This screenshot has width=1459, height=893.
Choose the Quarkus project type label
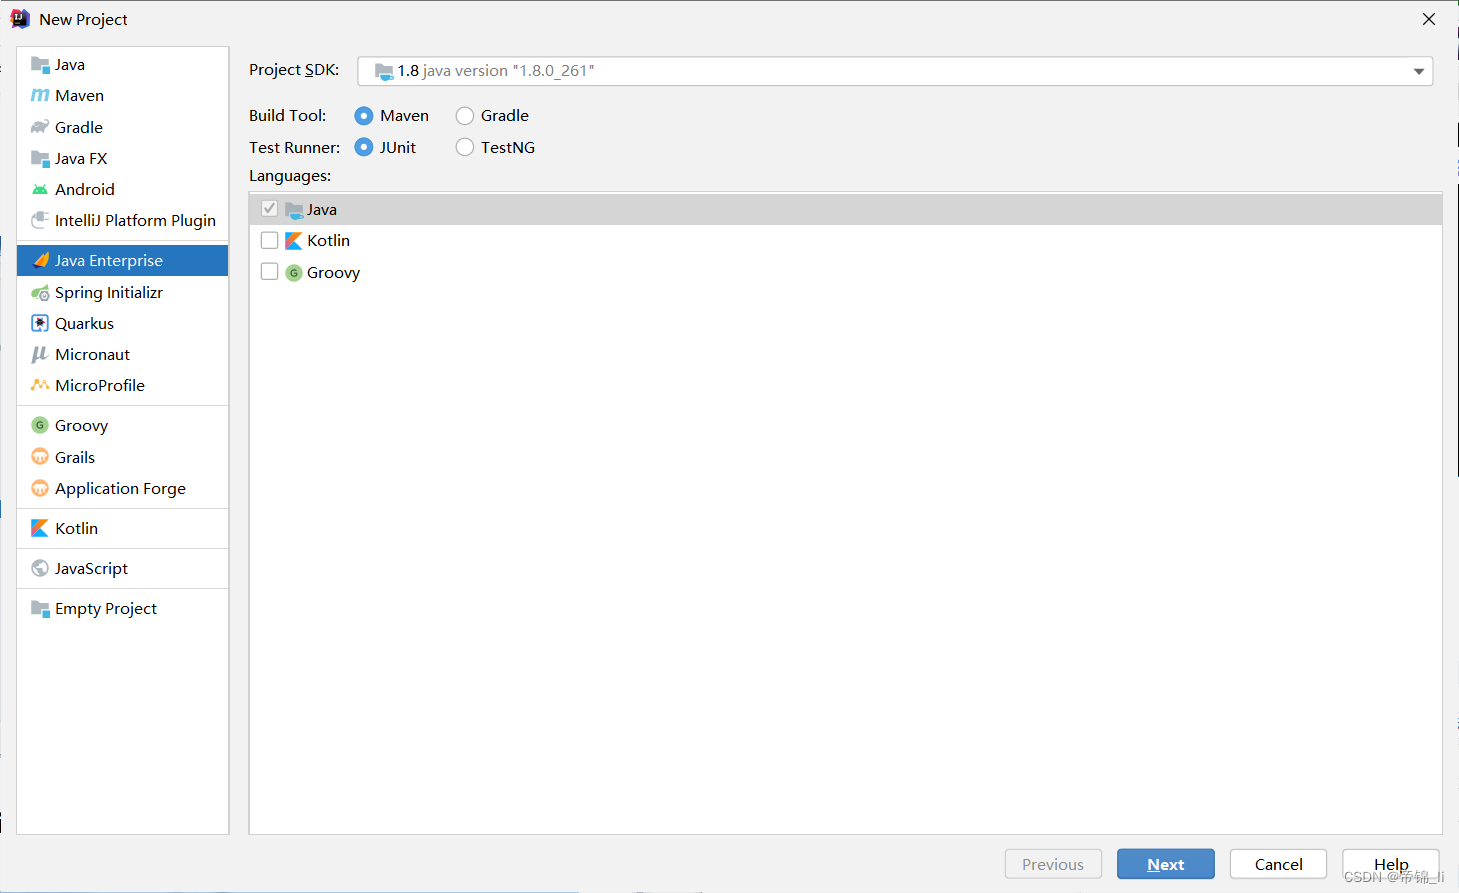(85, 324)
